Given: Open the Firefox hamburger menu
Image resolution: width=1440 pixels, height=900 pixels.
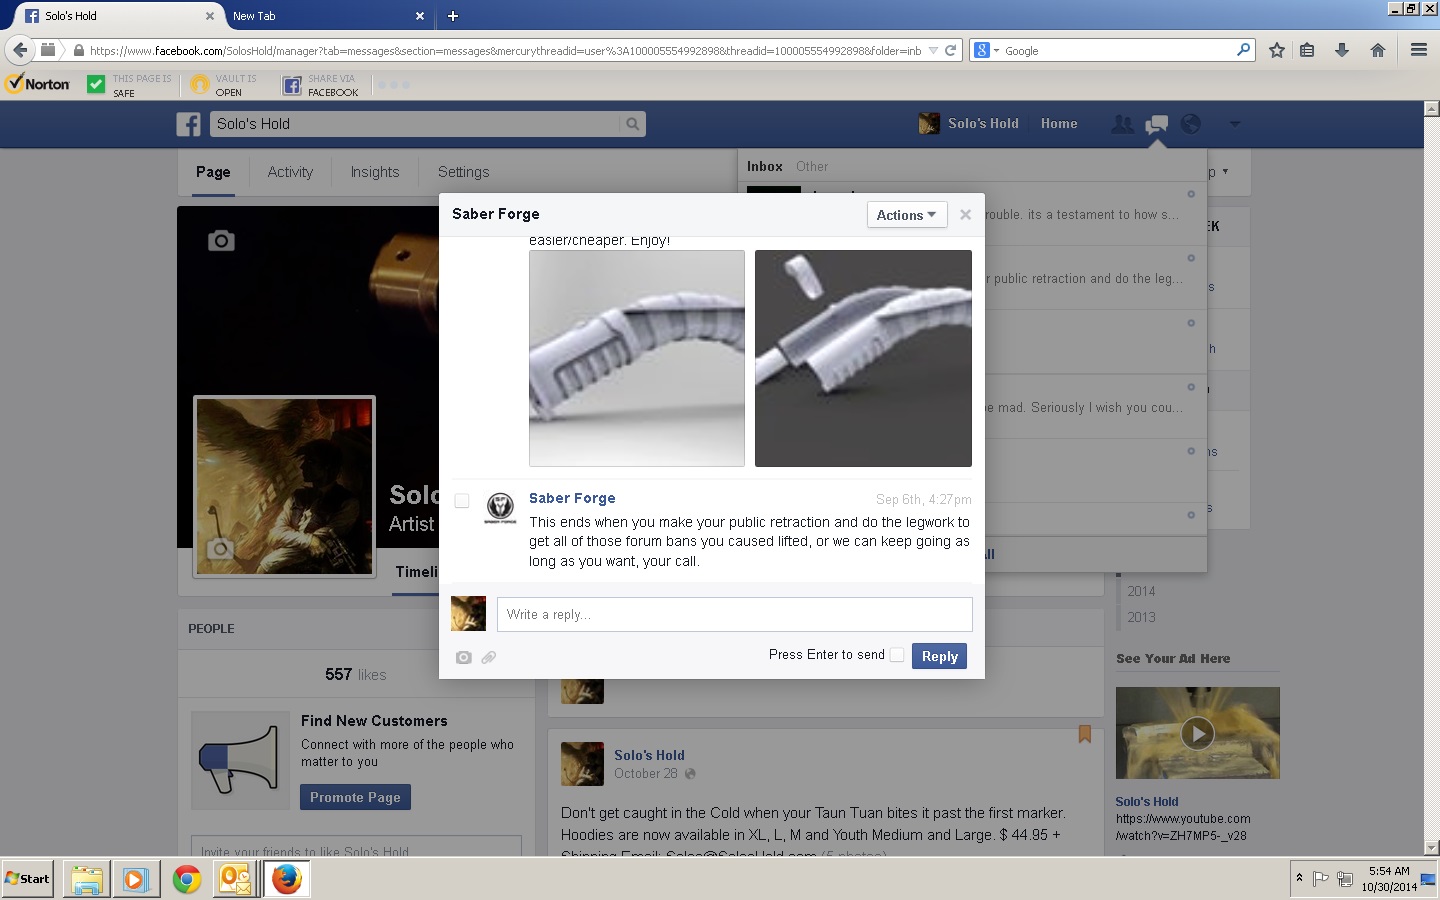Looking at the screenshot, I should (x=1418, y=50).
